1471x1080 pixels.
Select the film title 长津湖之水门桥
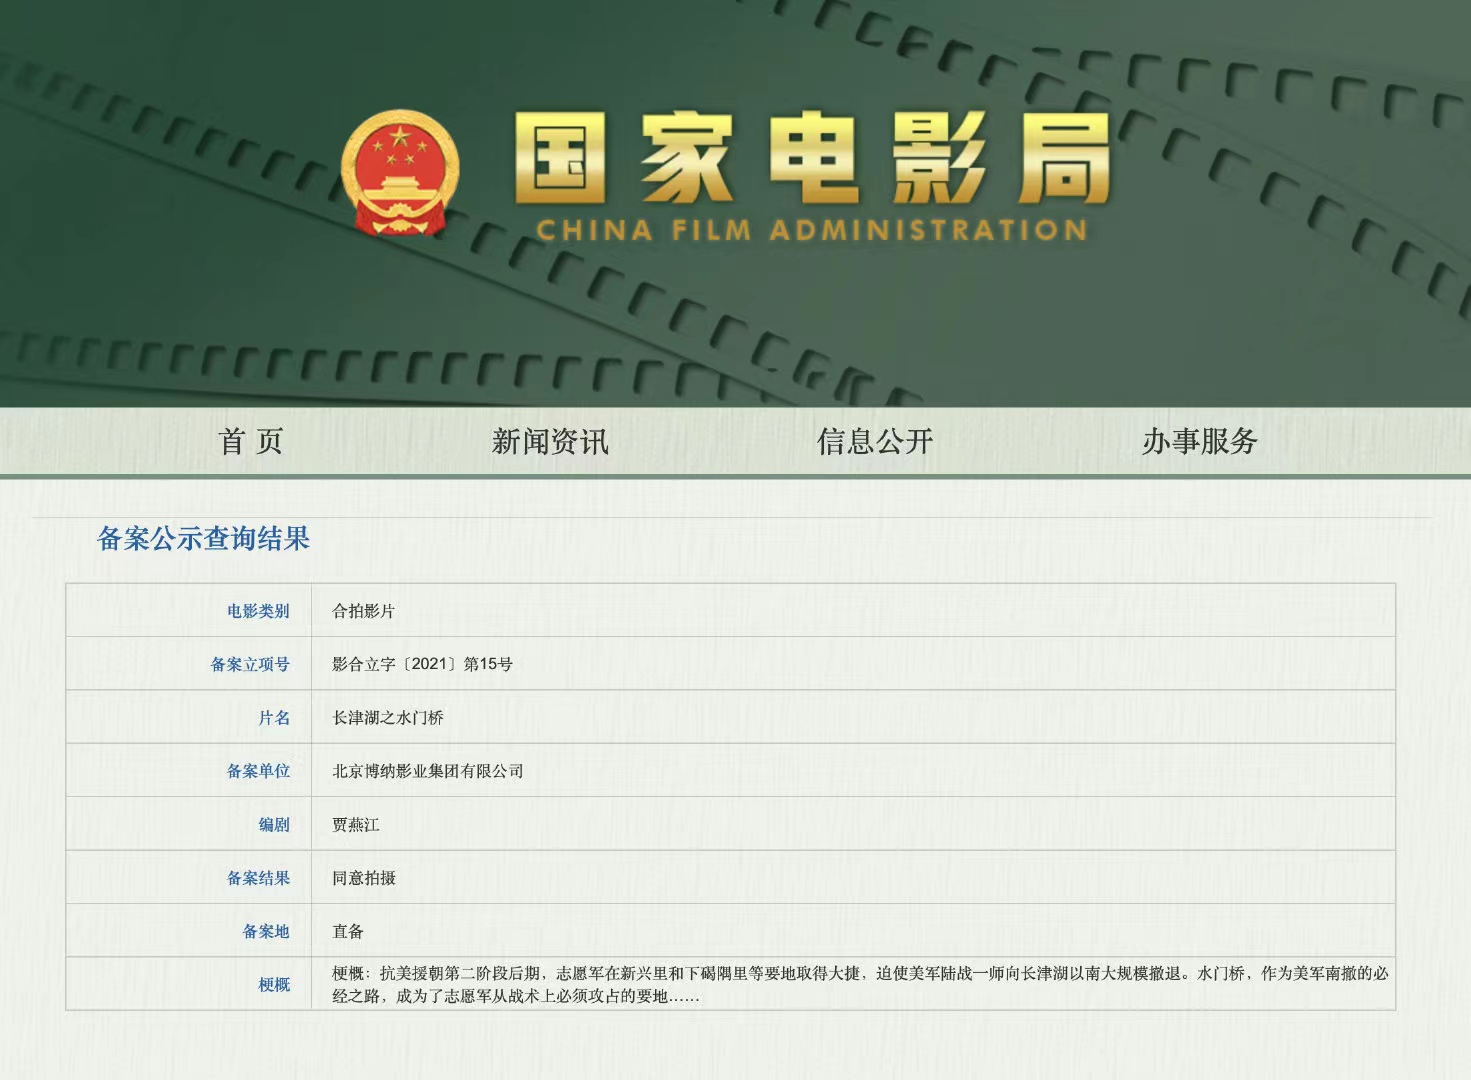tap(388, 718)
